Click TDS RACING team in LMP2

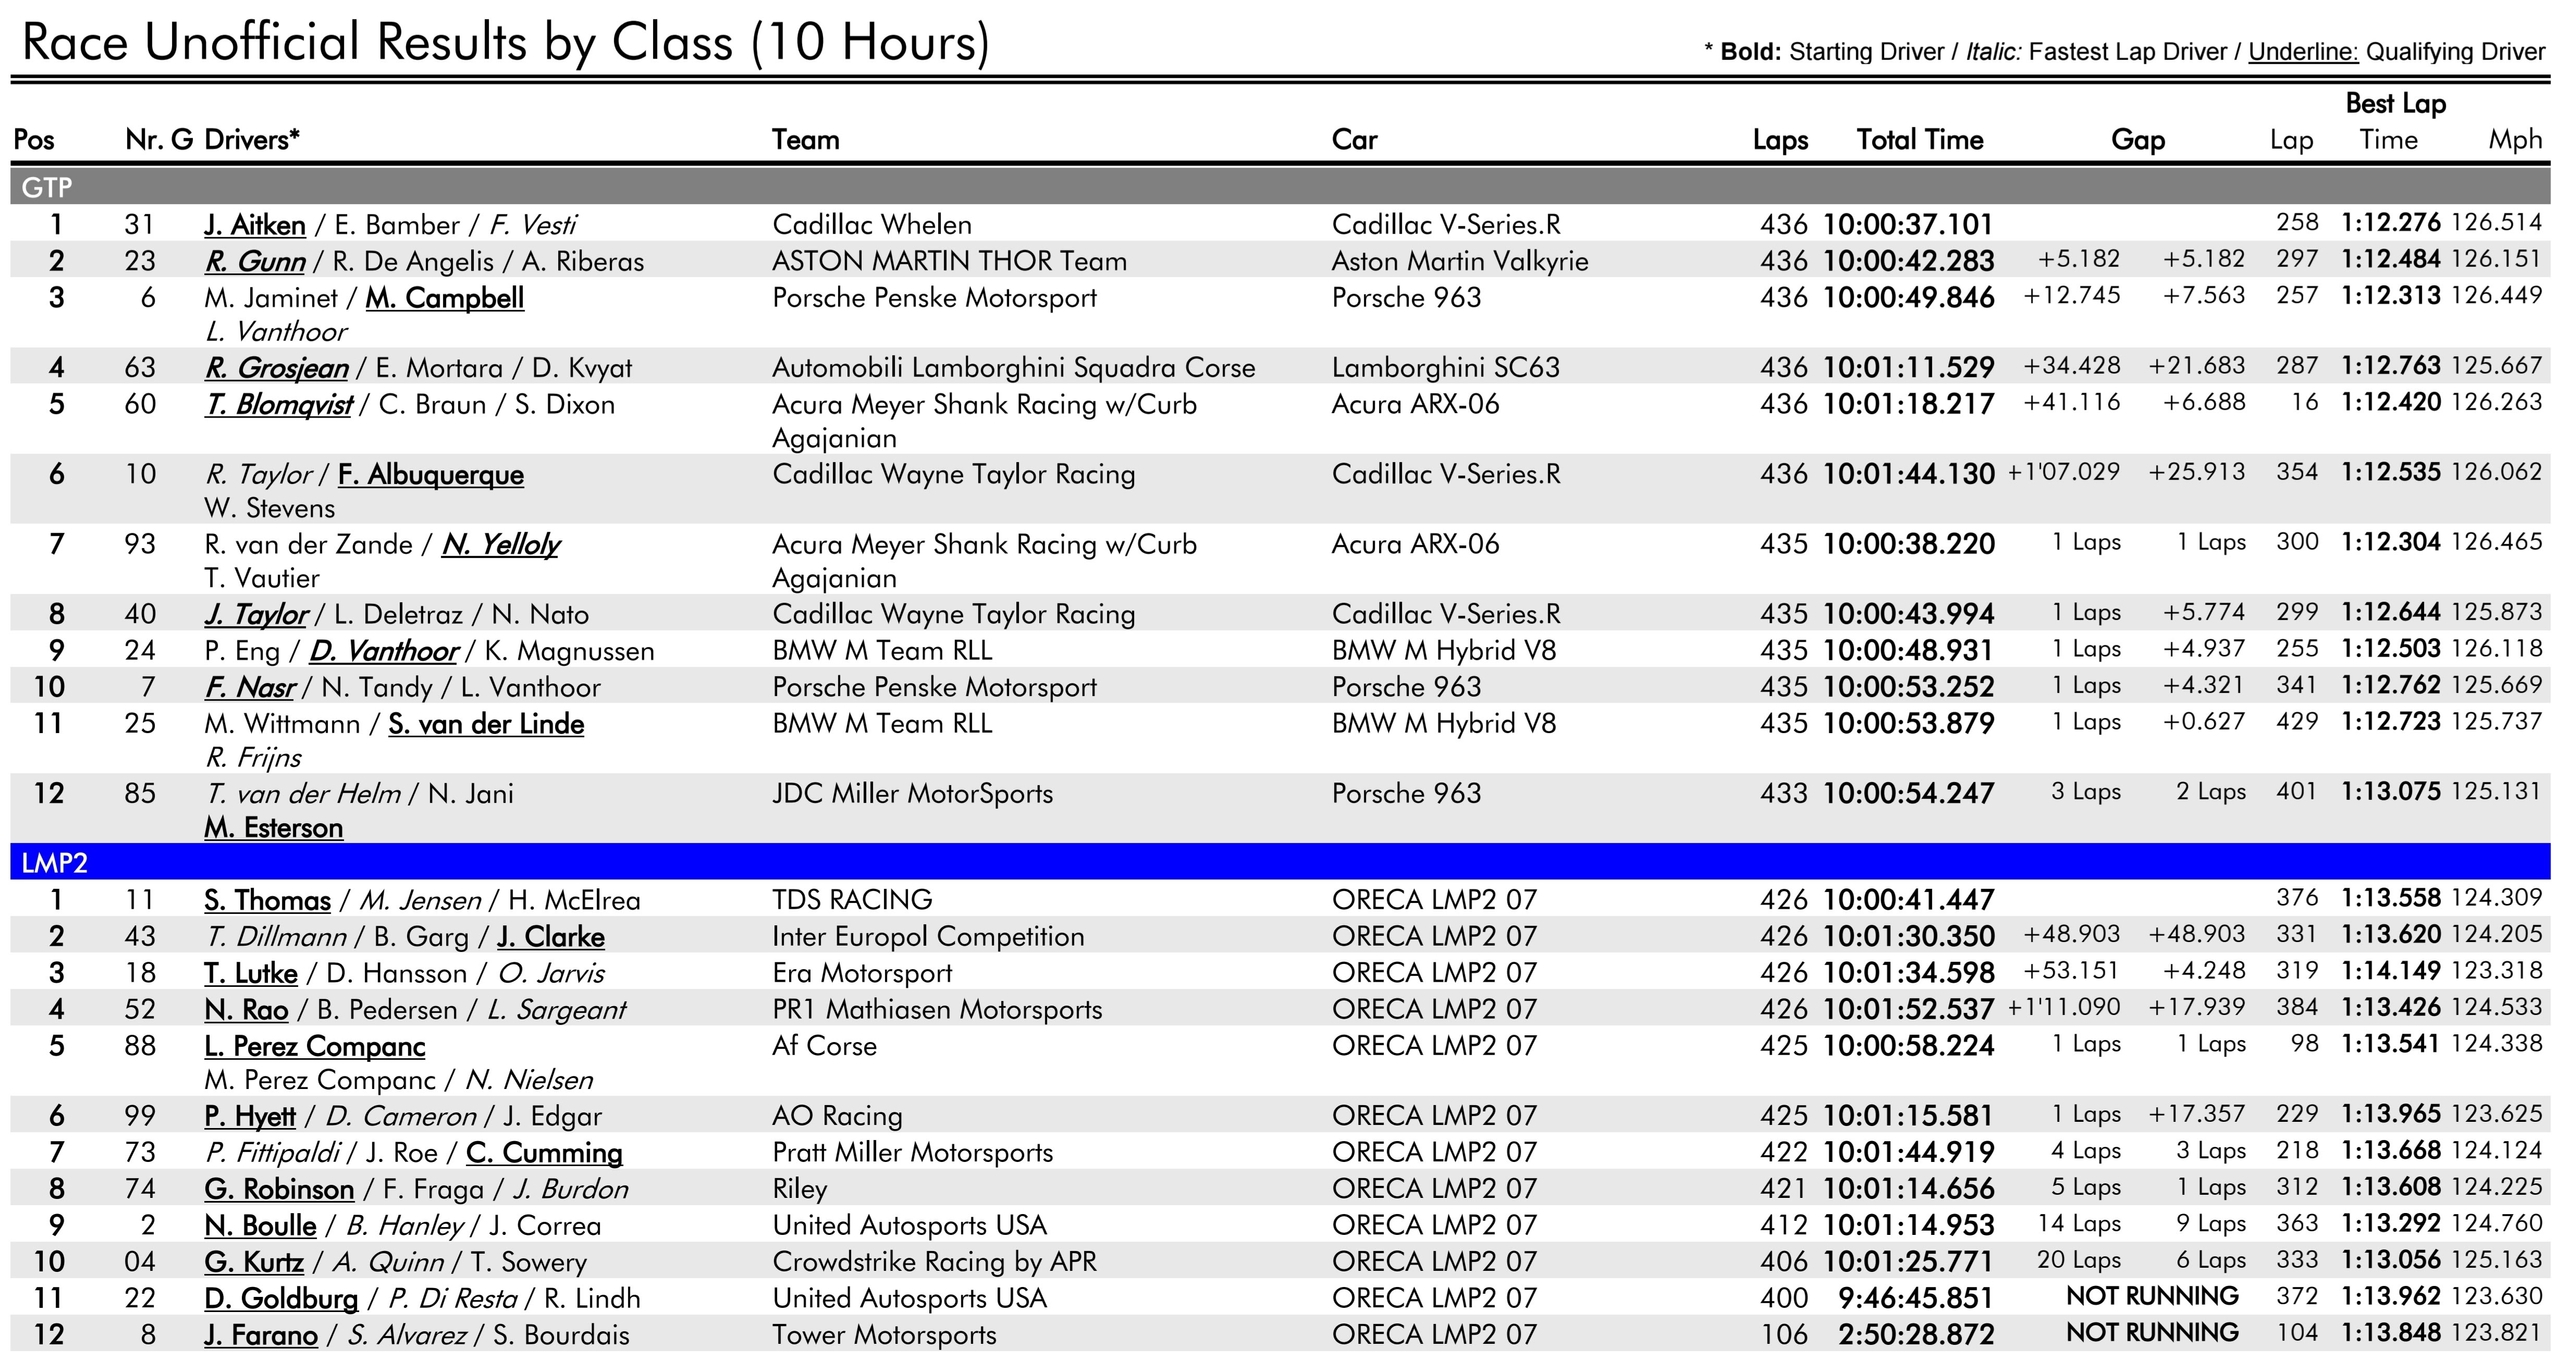click(x=852, y=900)
